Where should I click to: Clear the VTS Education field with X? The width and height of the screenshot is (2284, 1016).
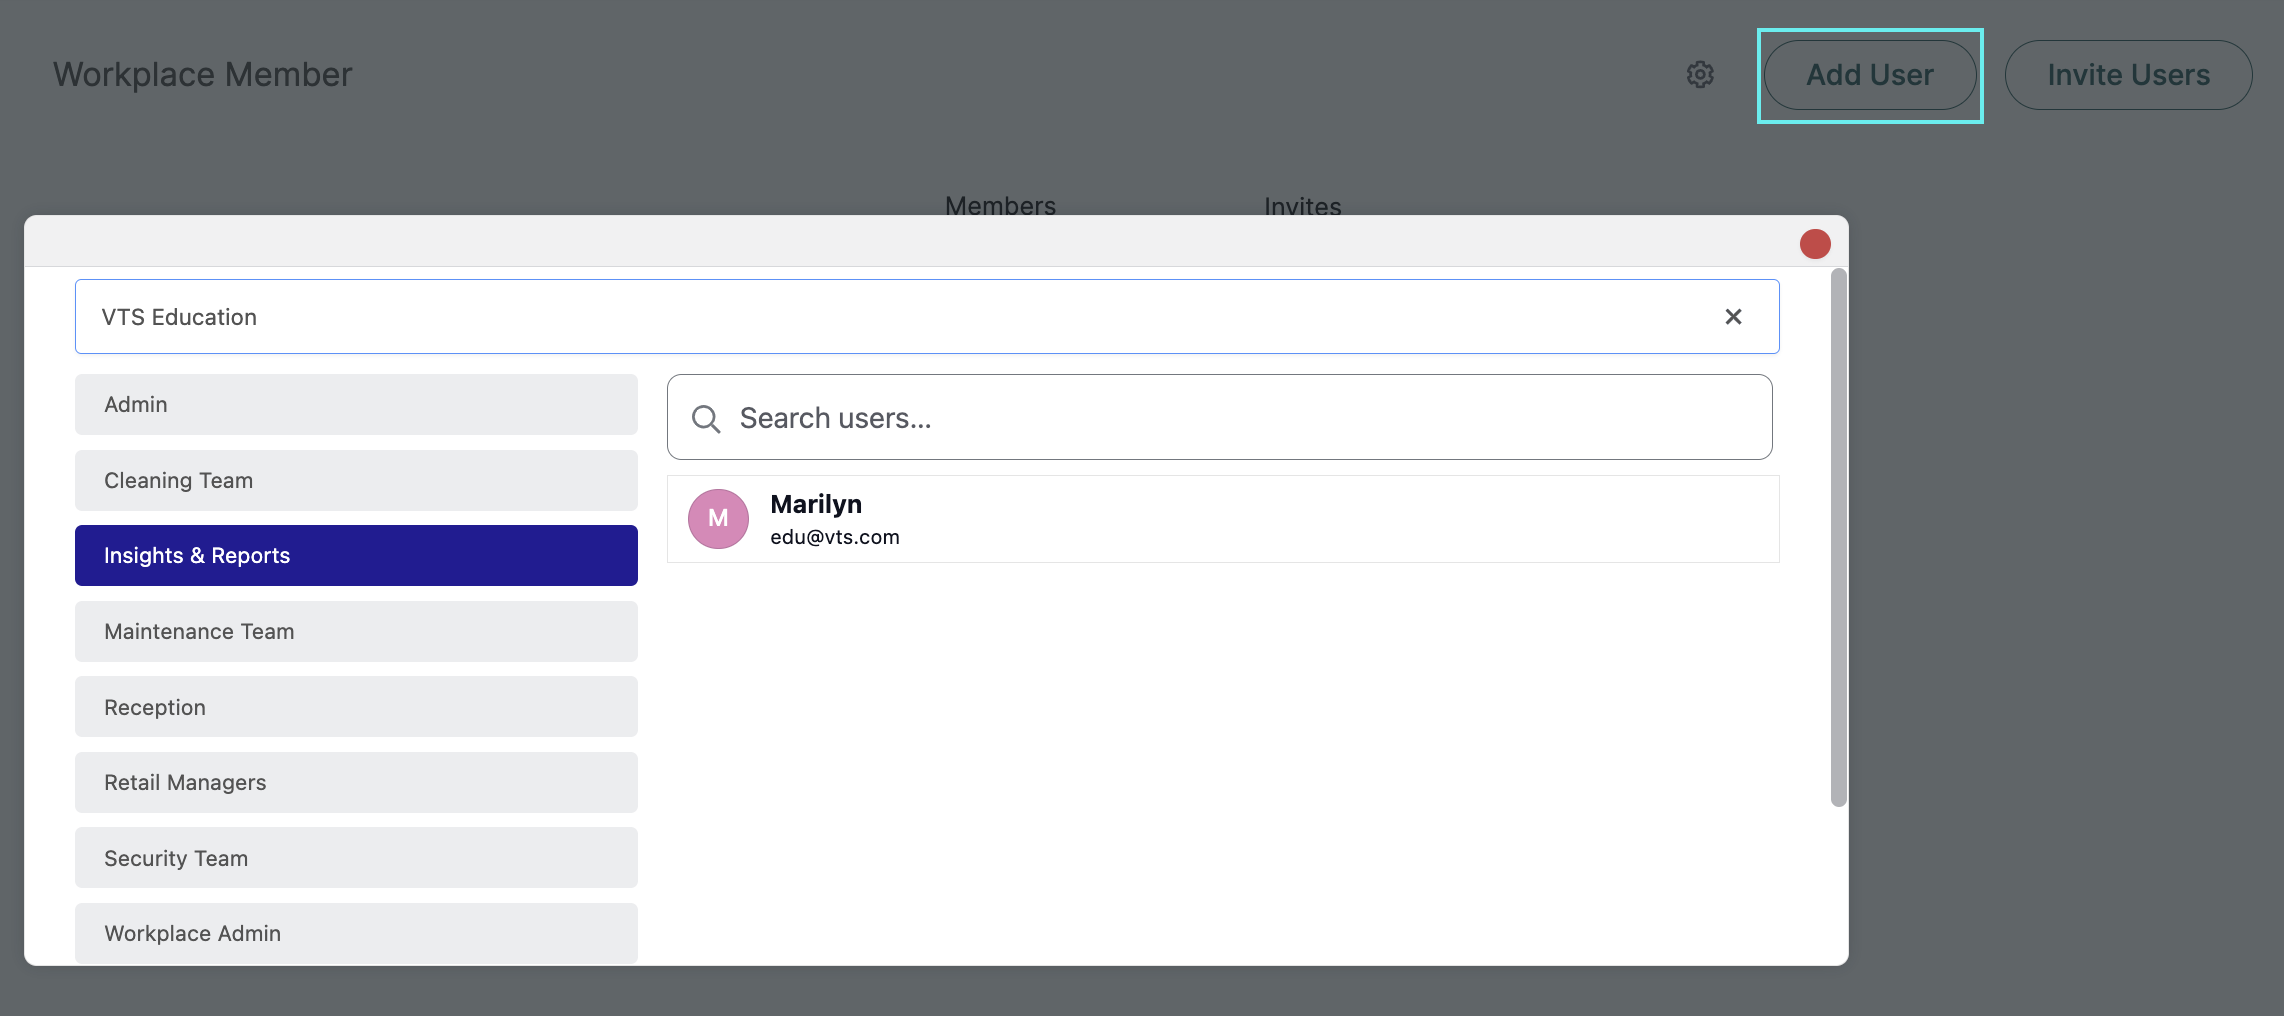pyautogui.click(x=1733, y=317)
